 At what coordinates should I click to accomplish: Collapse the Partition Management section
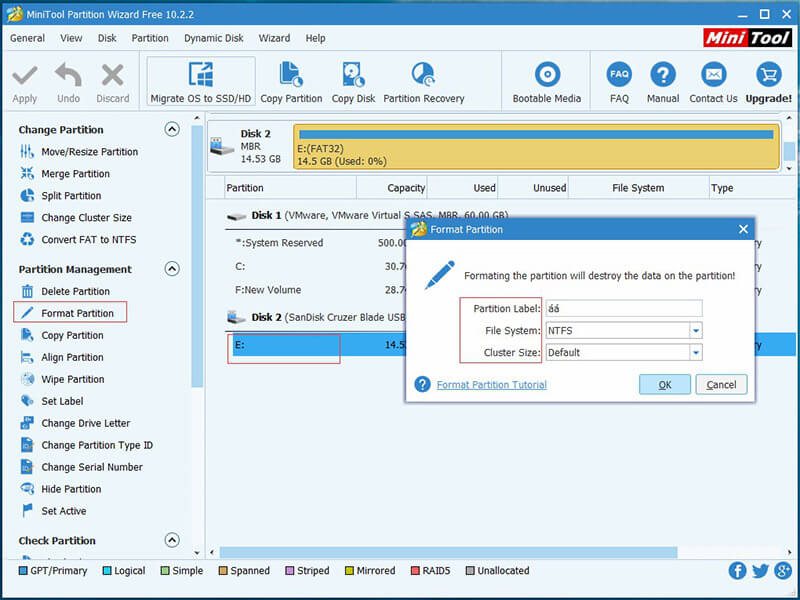pos(172,268)
